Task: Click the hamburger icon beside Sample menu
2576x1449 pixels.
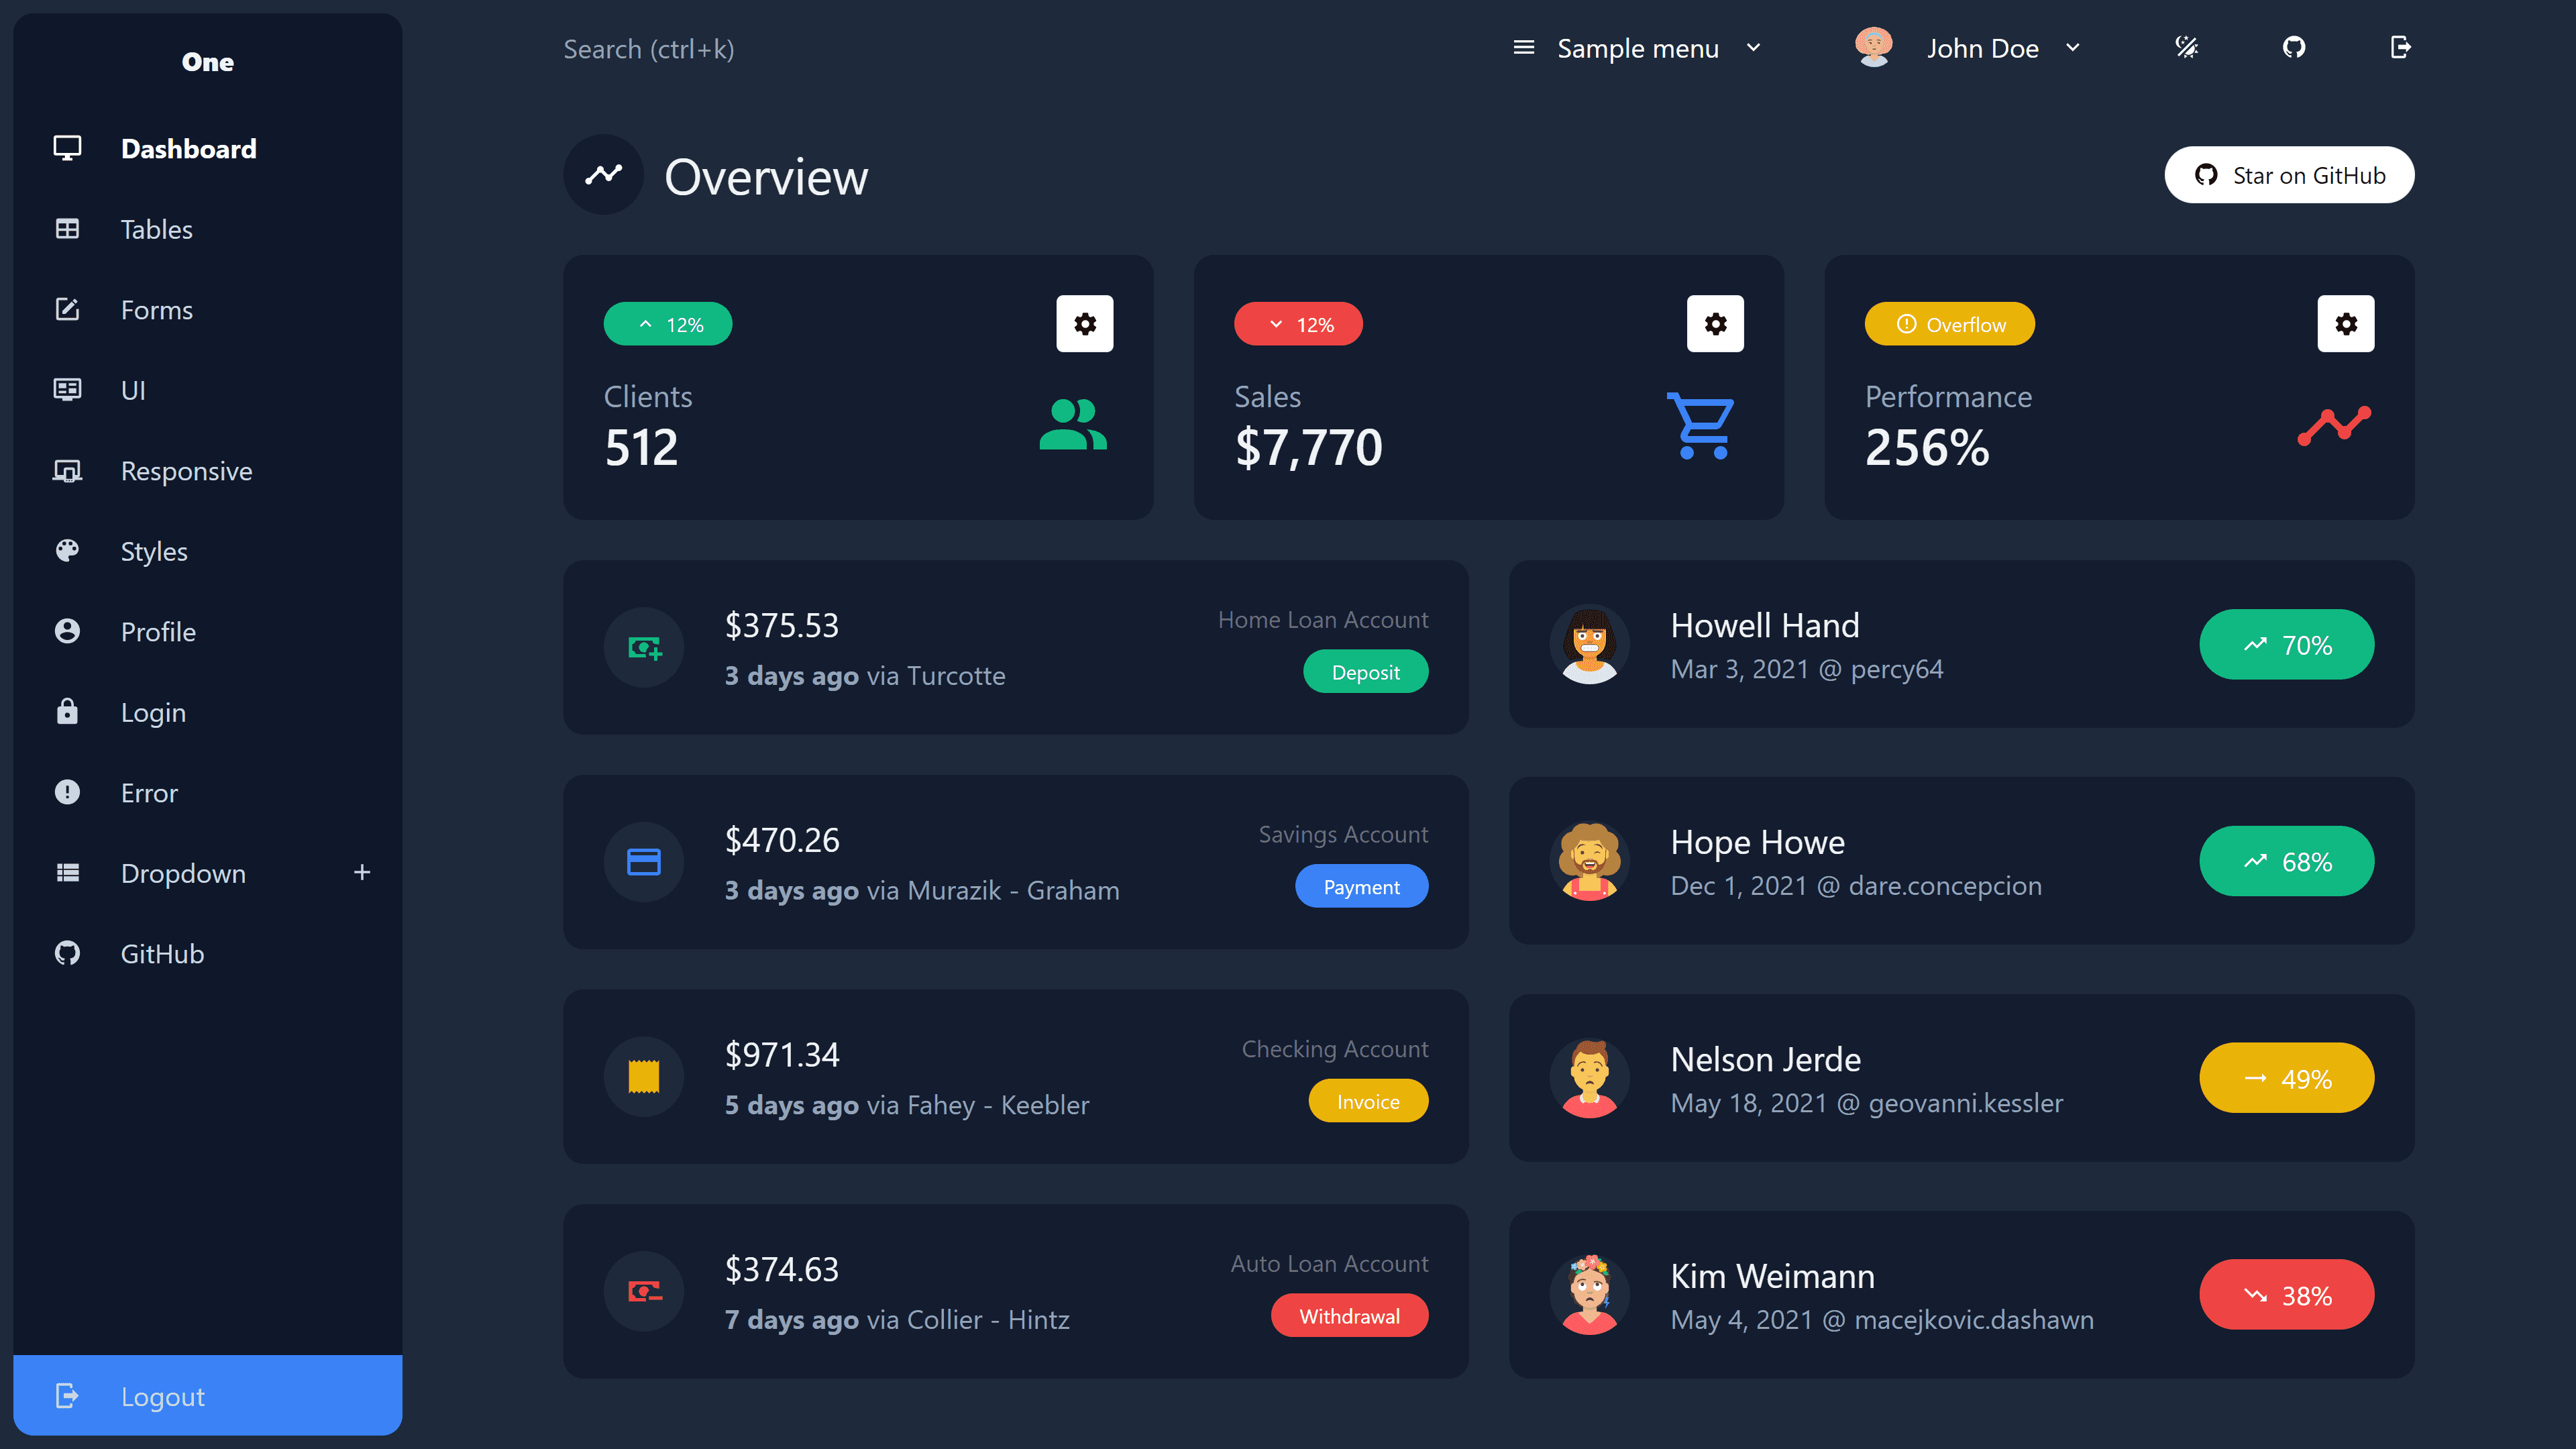Action: 1523,47
